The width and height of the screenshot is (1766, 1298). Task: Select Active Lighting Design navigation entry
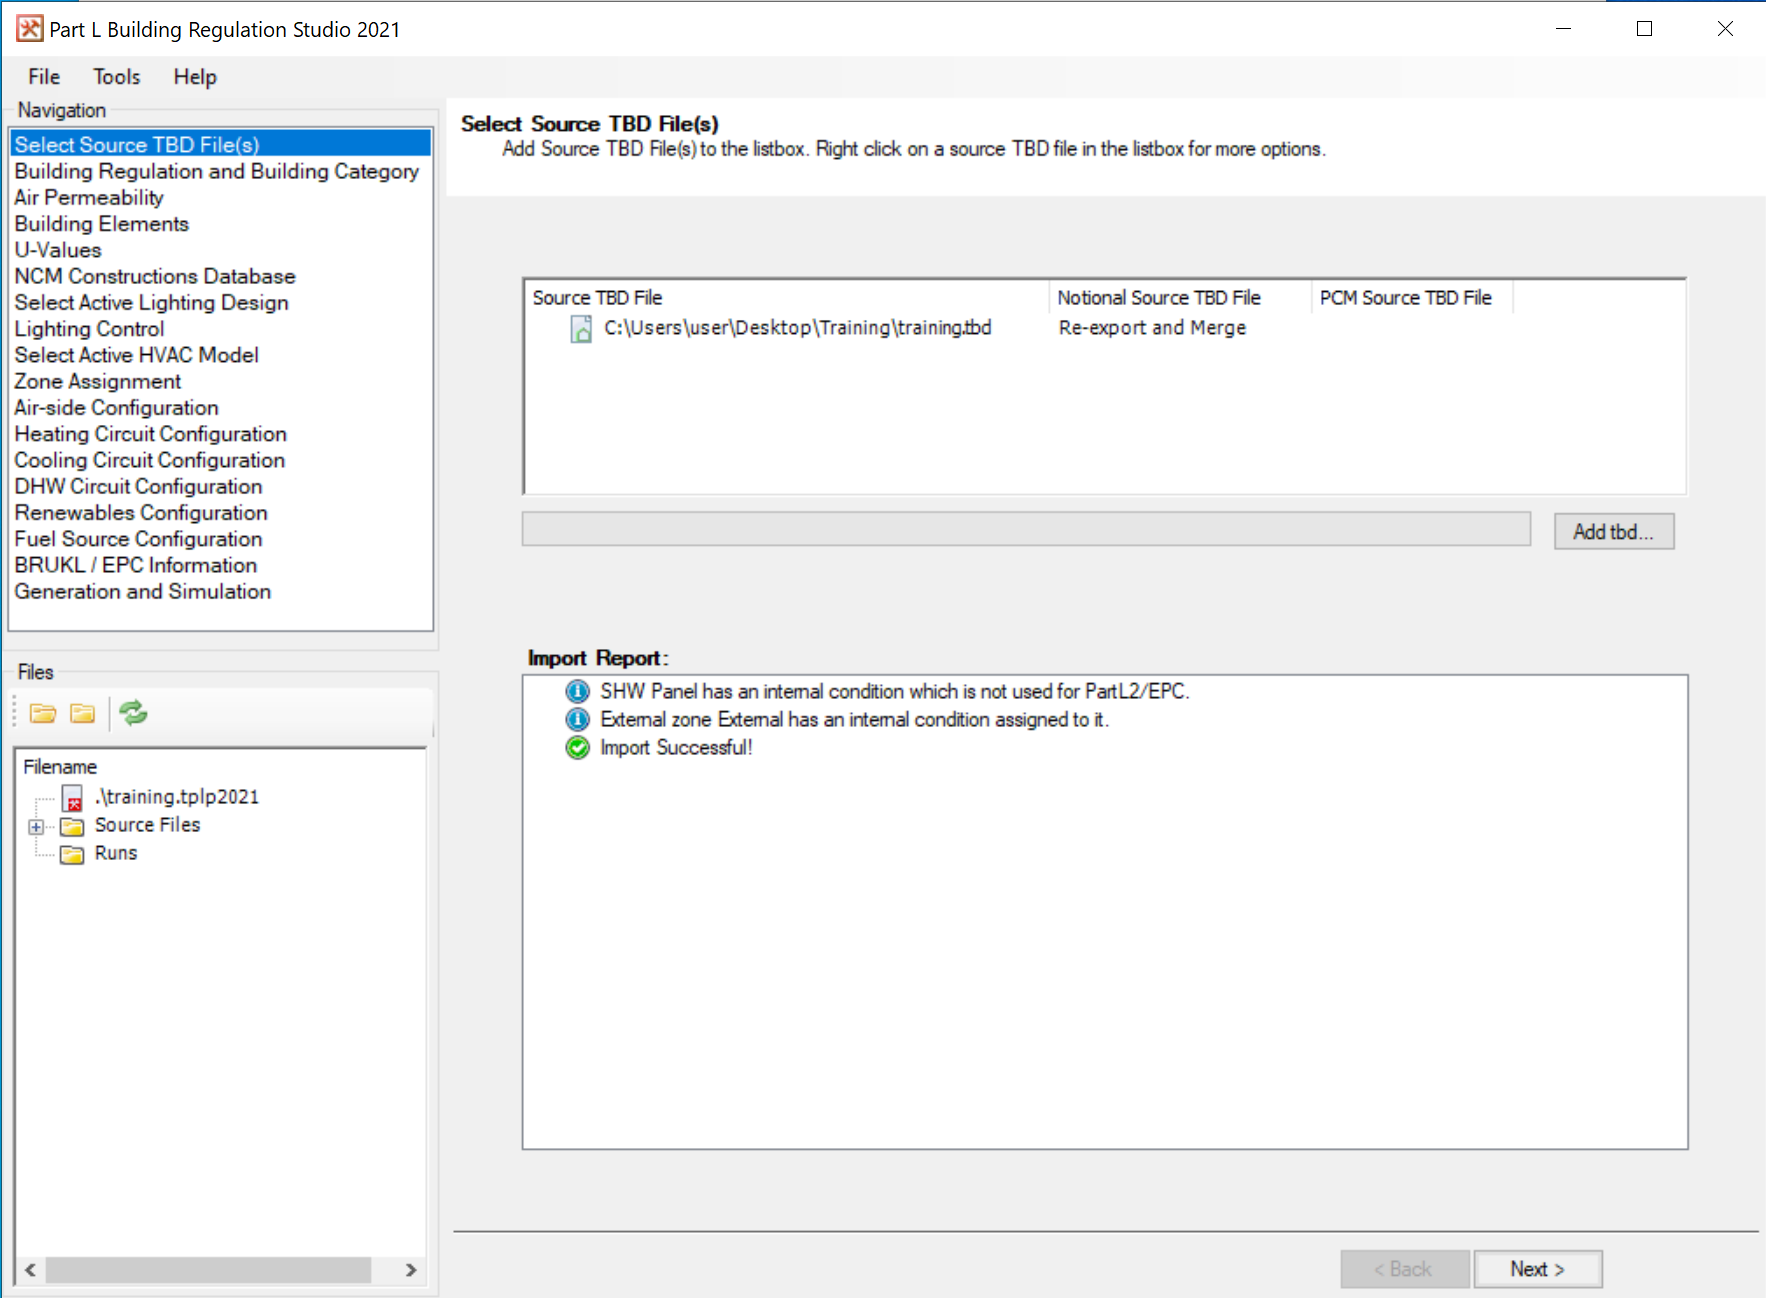click(152, 302)
